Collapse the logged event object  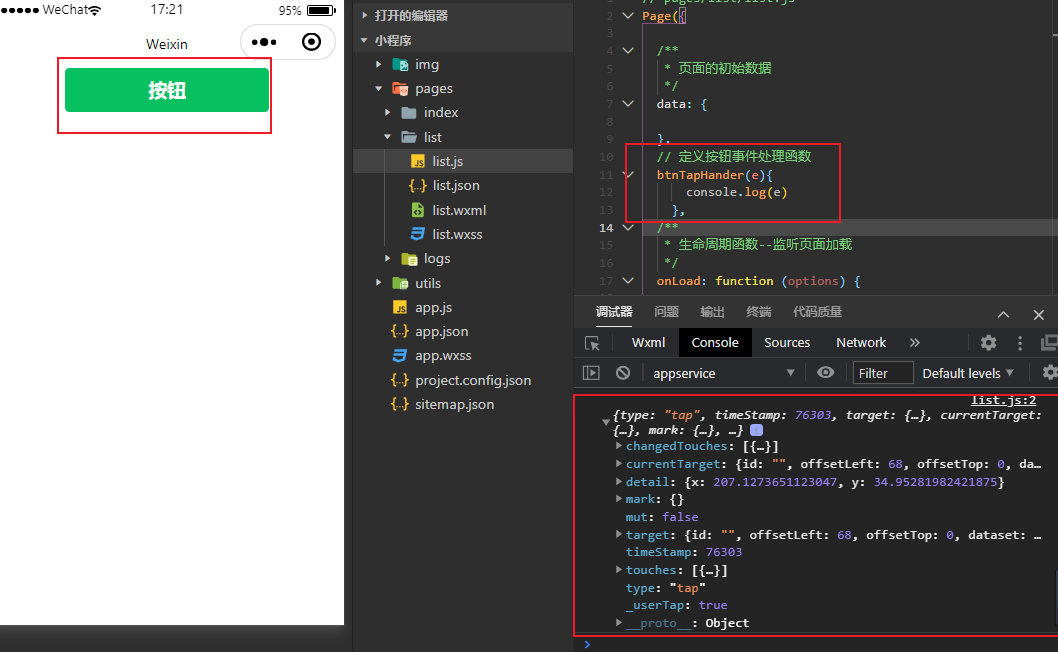[x=606, y=422]
